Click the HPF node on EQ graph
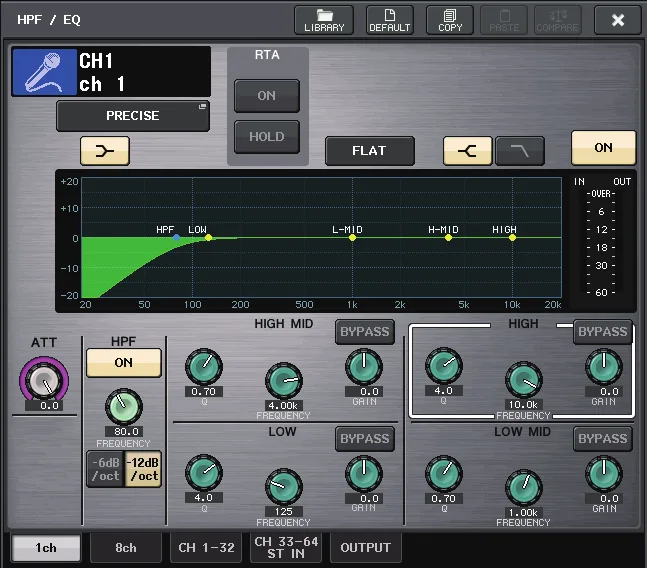Image resolution: width=647 pixels, height=568 pixels. tap(177, 238)
